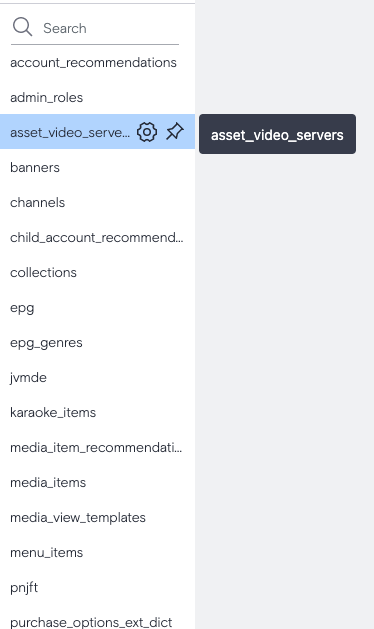Screen dimensions: 374x629
Task: Open child_account_recommend... table entry
Action: [98, 237]
